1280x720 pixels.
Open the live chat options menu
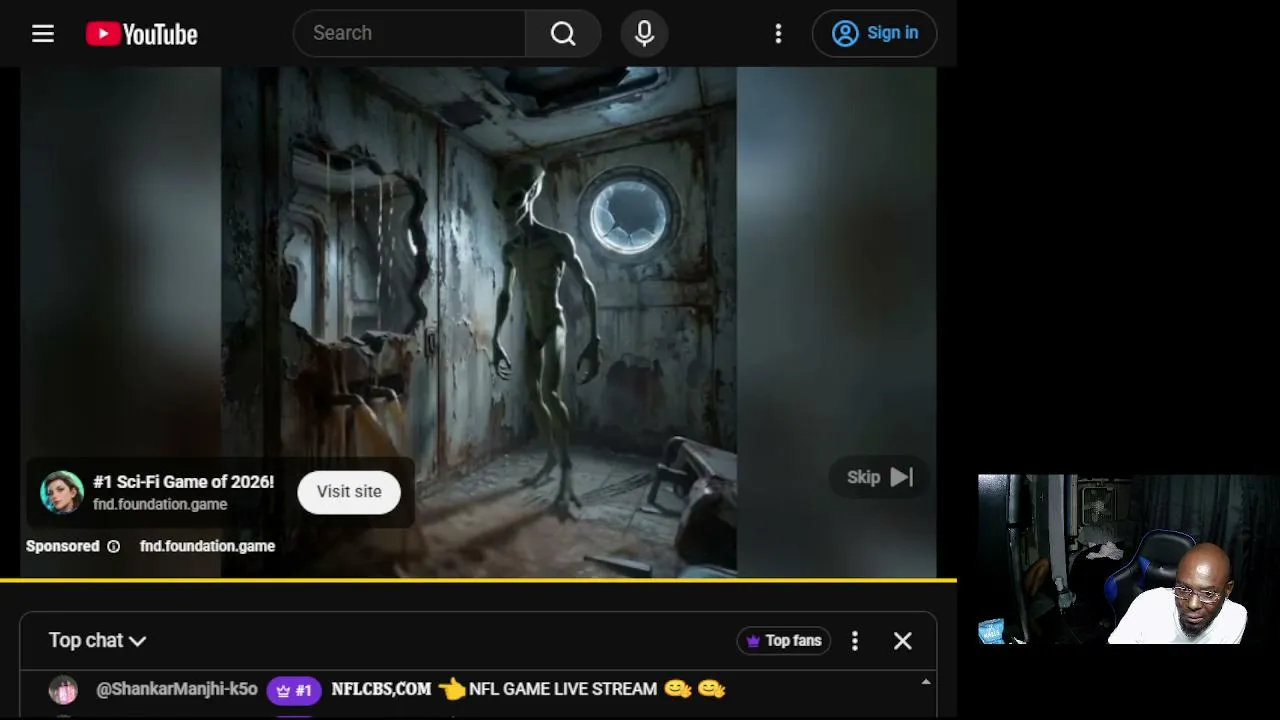(855, 641)
